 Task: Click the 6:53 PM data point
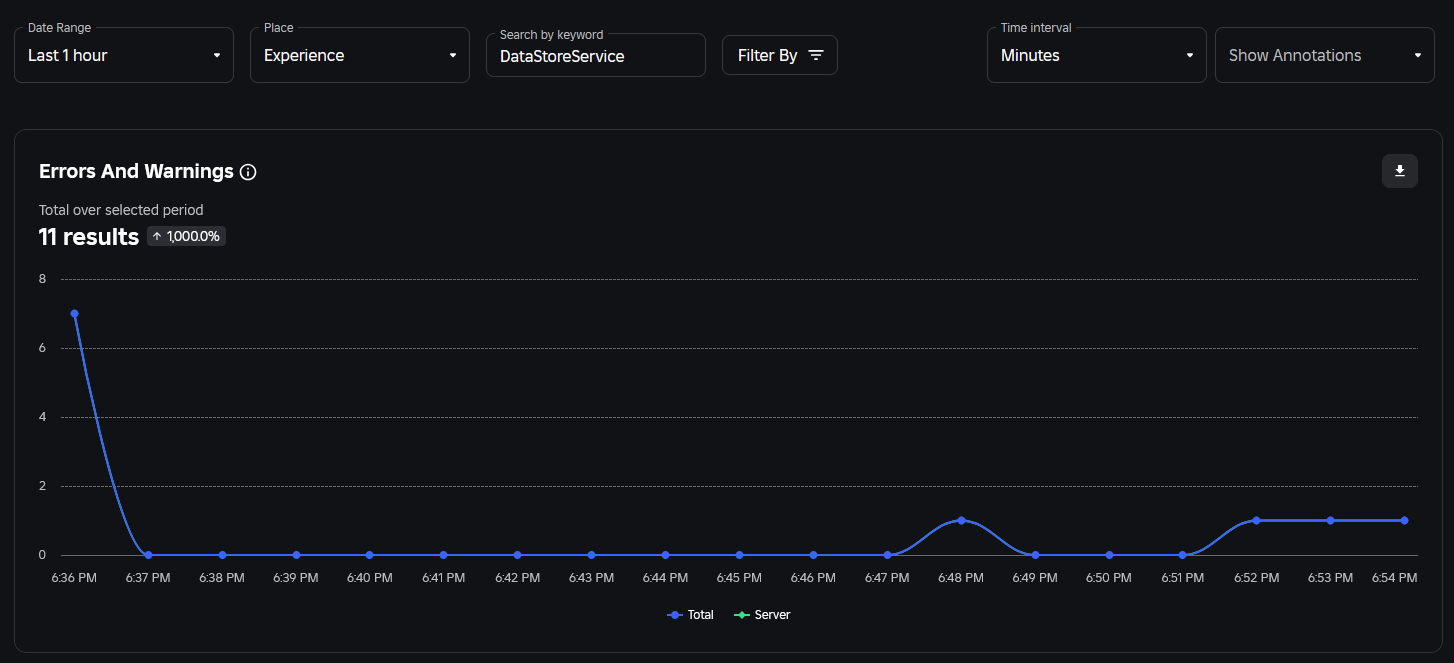click(x=1330, y=520)
